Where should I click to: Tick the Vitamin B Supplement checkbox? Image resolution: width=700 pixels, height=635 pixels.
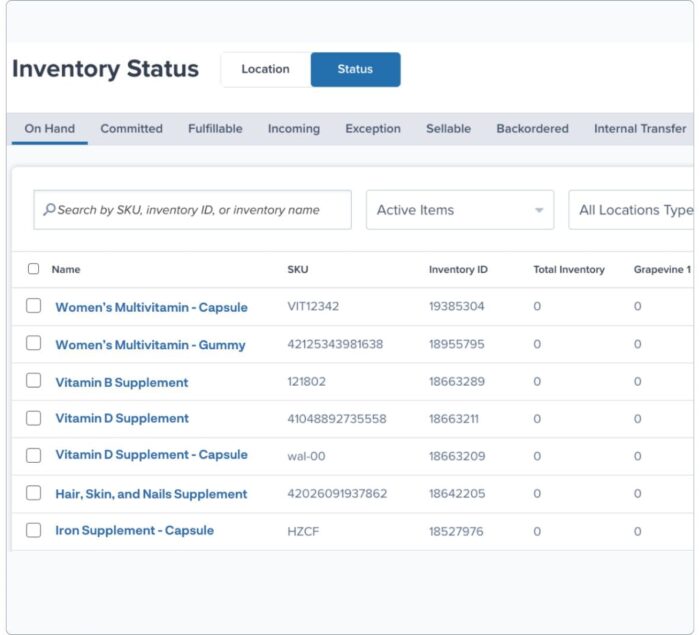pyautogui.click(x=34, y=381)
